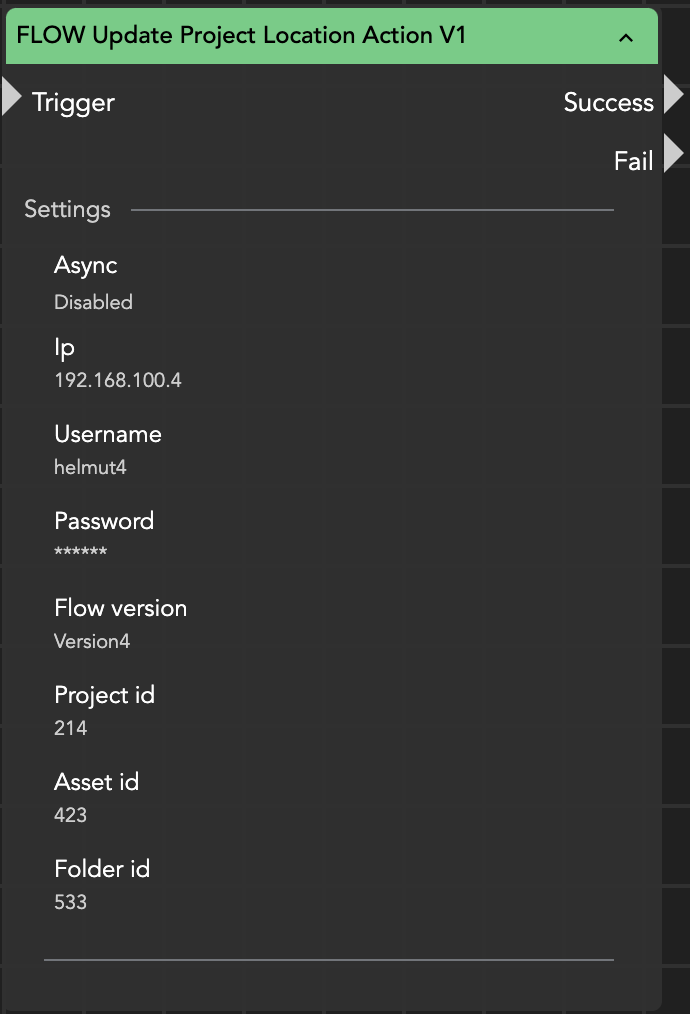Edit the Ip value 192.168.100.4
Screen dimensions: 690x1014
click(x=117, y=381)
